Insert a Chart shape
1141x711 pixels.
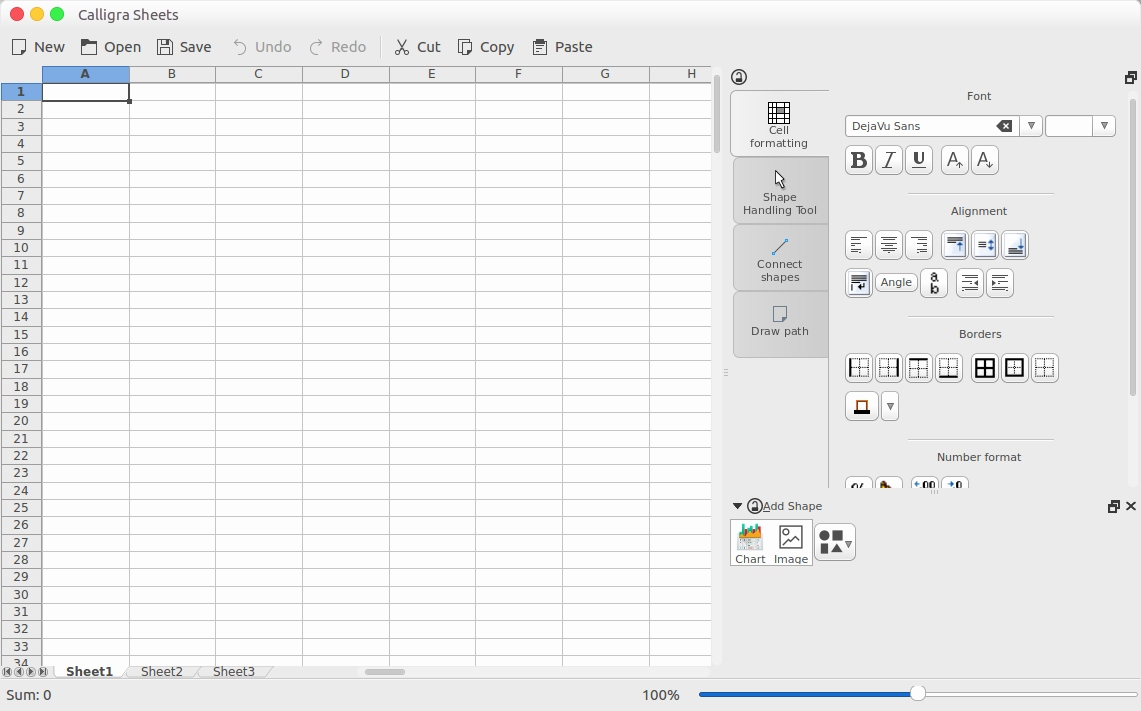750,541
